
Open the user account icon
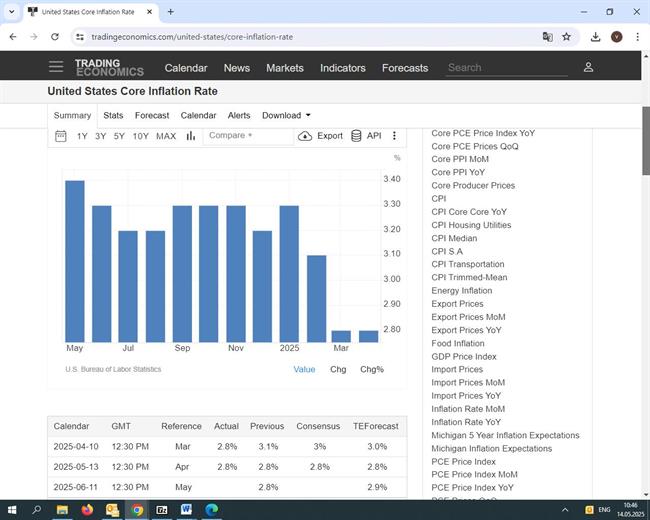[x=588, y=67]
